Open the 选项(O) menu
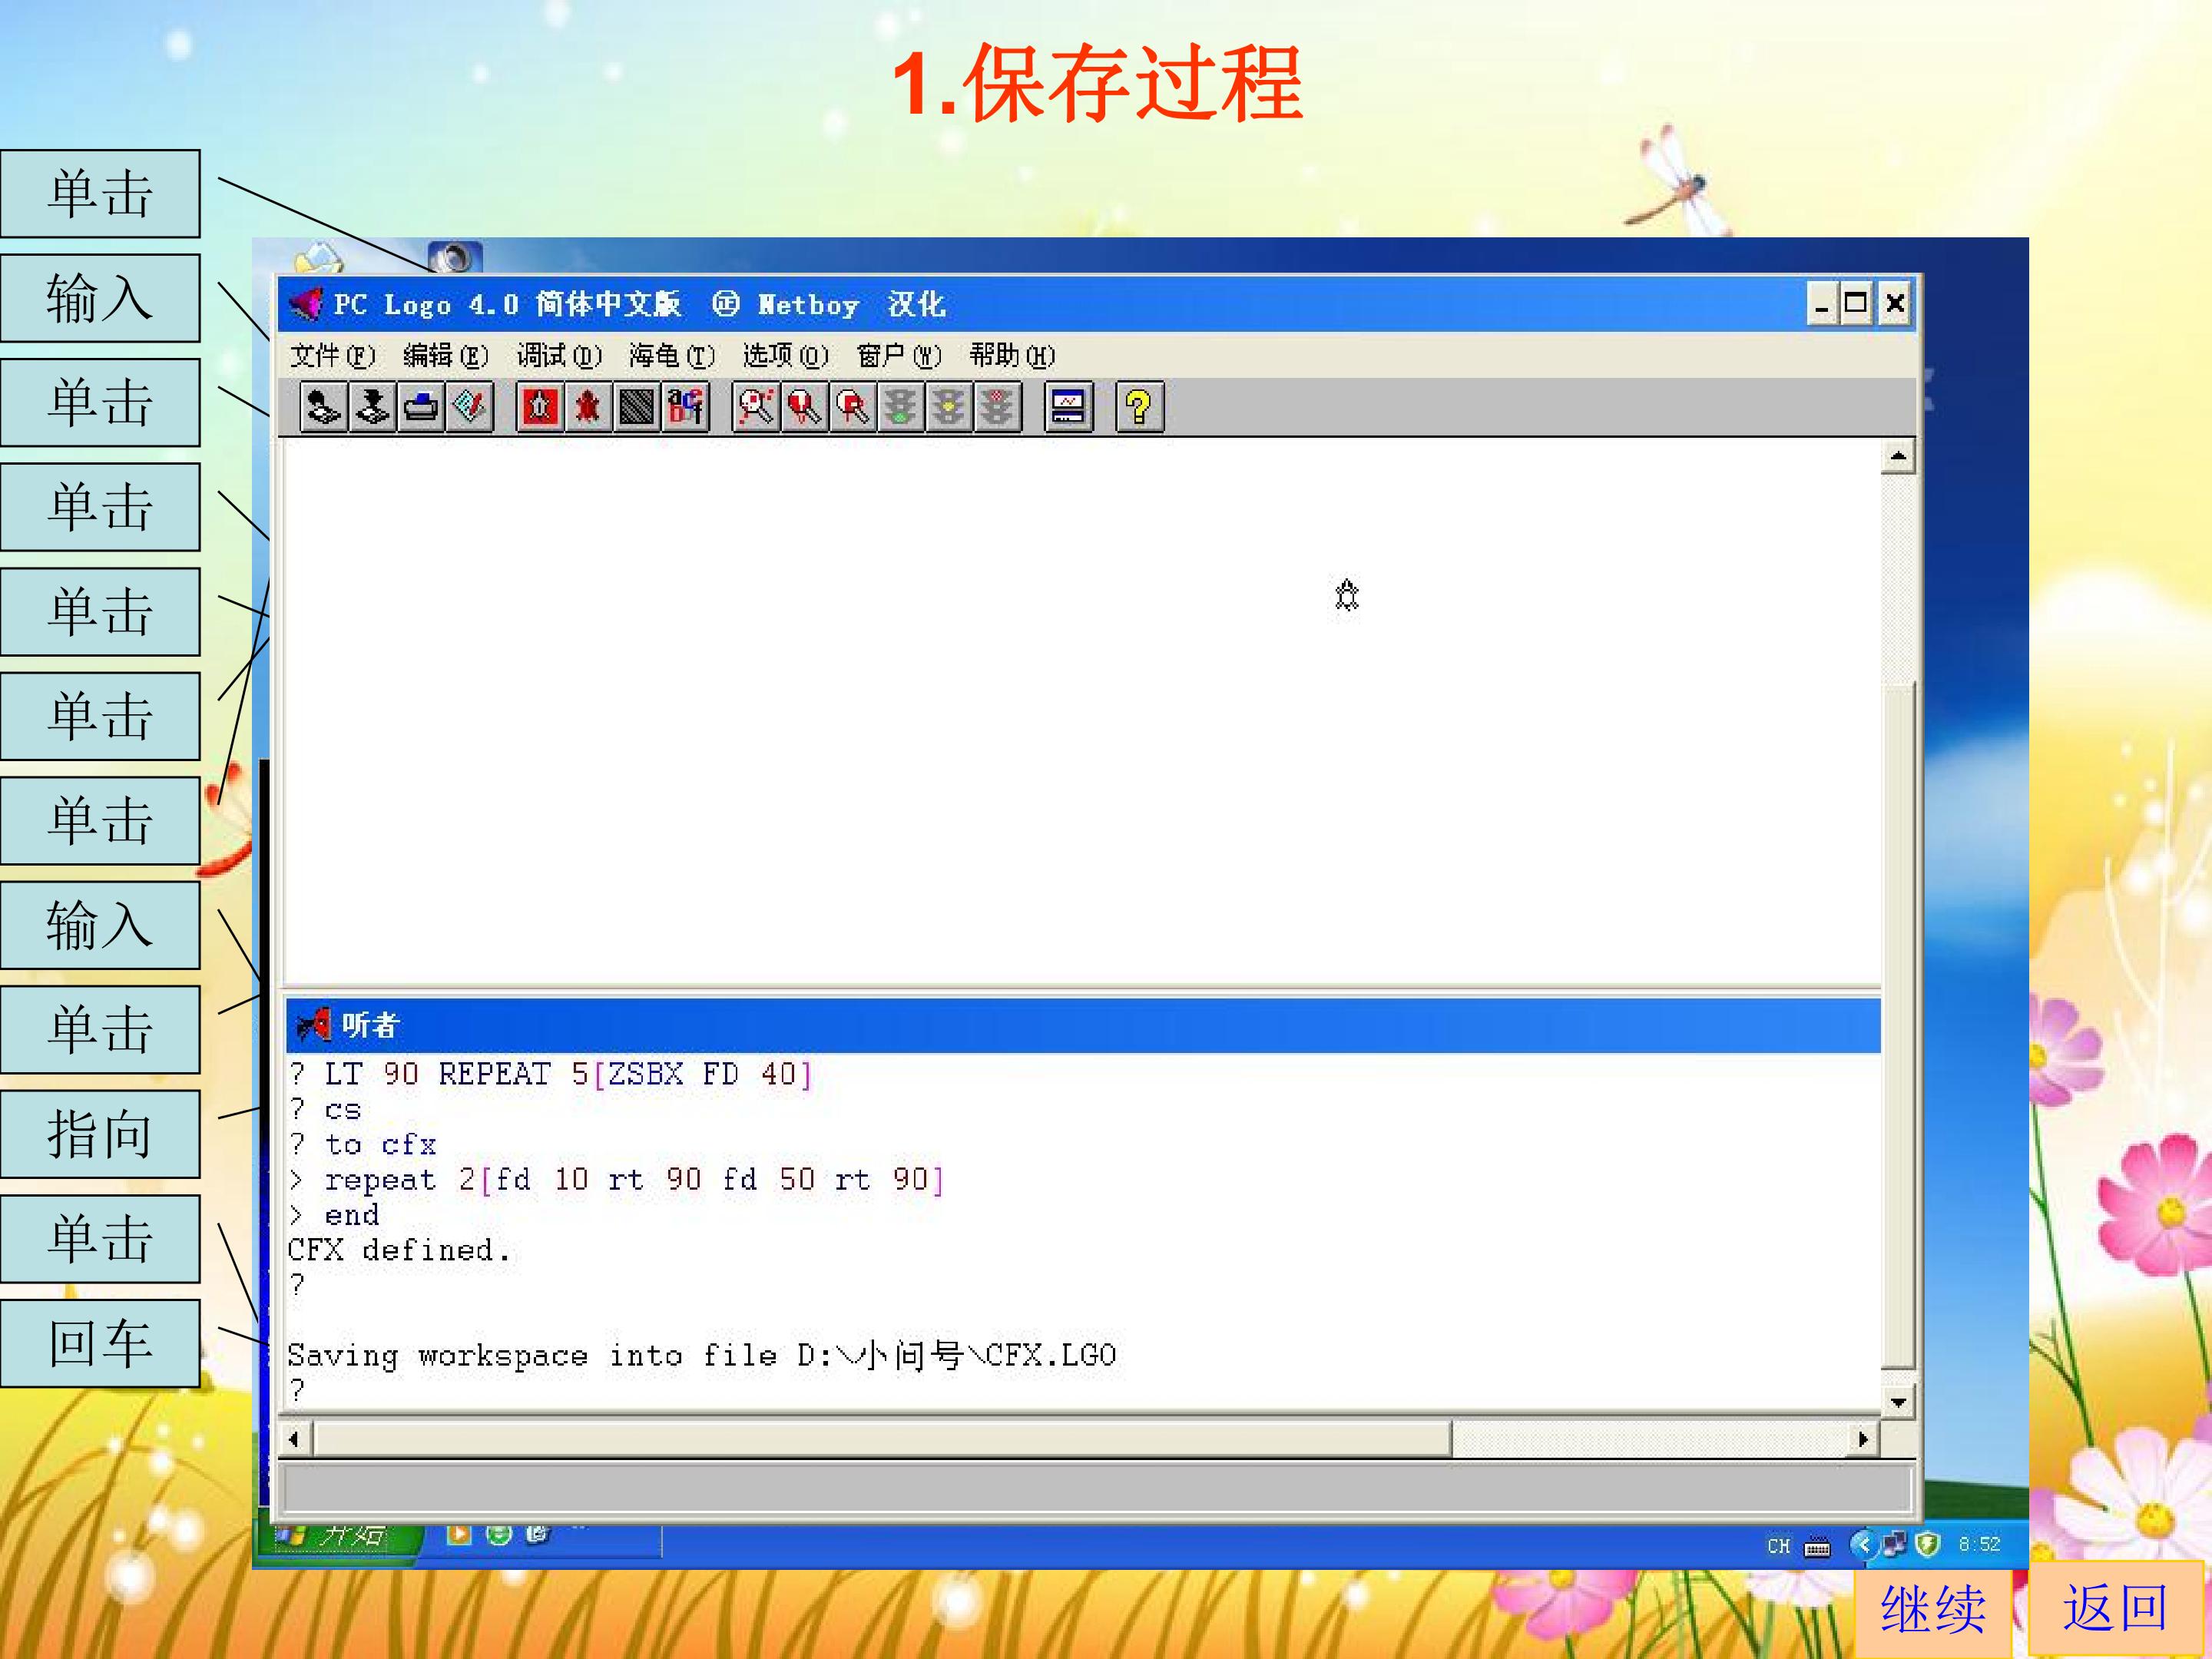 pyautogui.click(x=785, y=355)
